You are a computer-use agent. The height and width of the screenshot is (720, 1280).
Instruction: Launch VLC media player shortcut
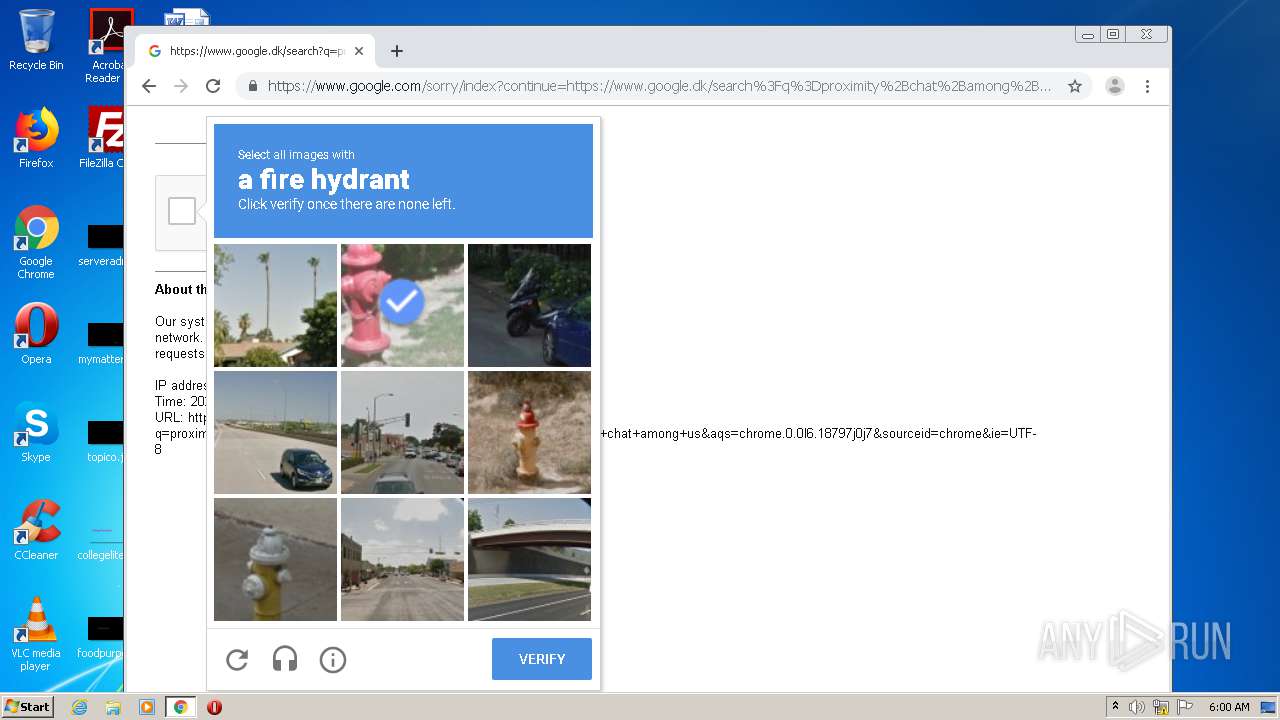tap(36, 633)
